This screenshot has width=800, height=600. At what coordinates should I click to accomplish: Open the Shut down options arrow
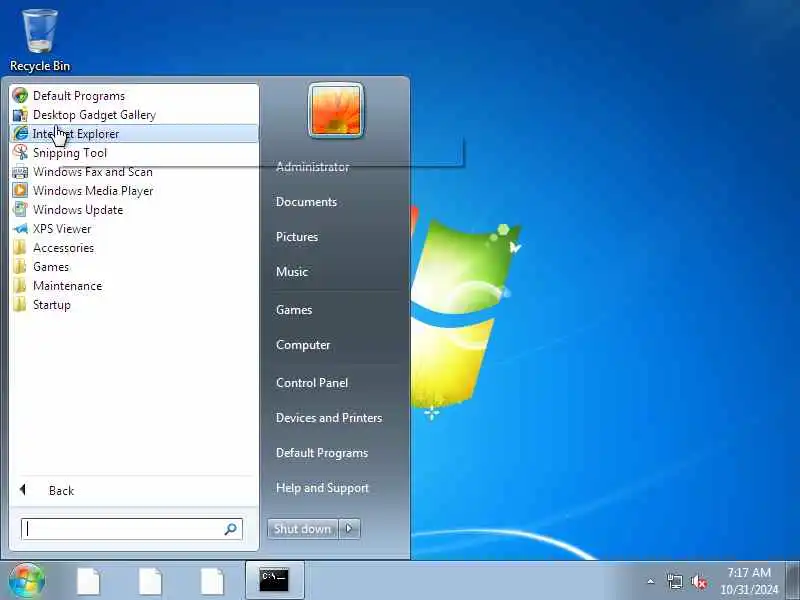(349, 529)
